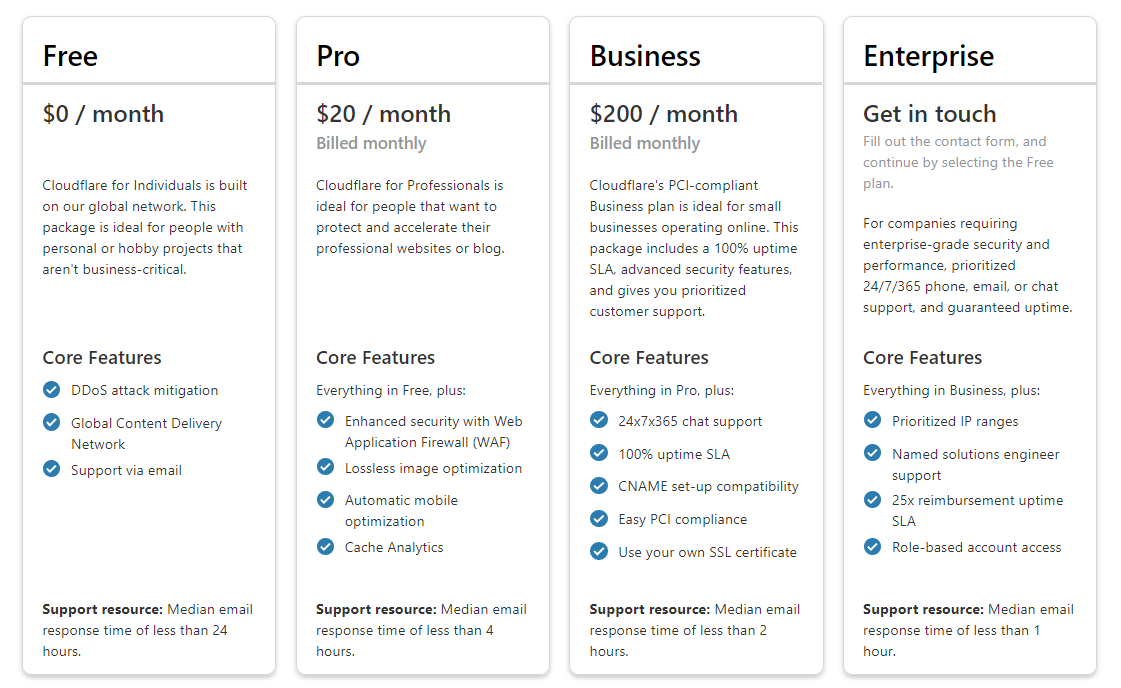Viewport: 1121px width, 688px height.
Task: Click the checkmark beside Easy PCI compliance
Action: pyautogui.click(x=599, y=518)
